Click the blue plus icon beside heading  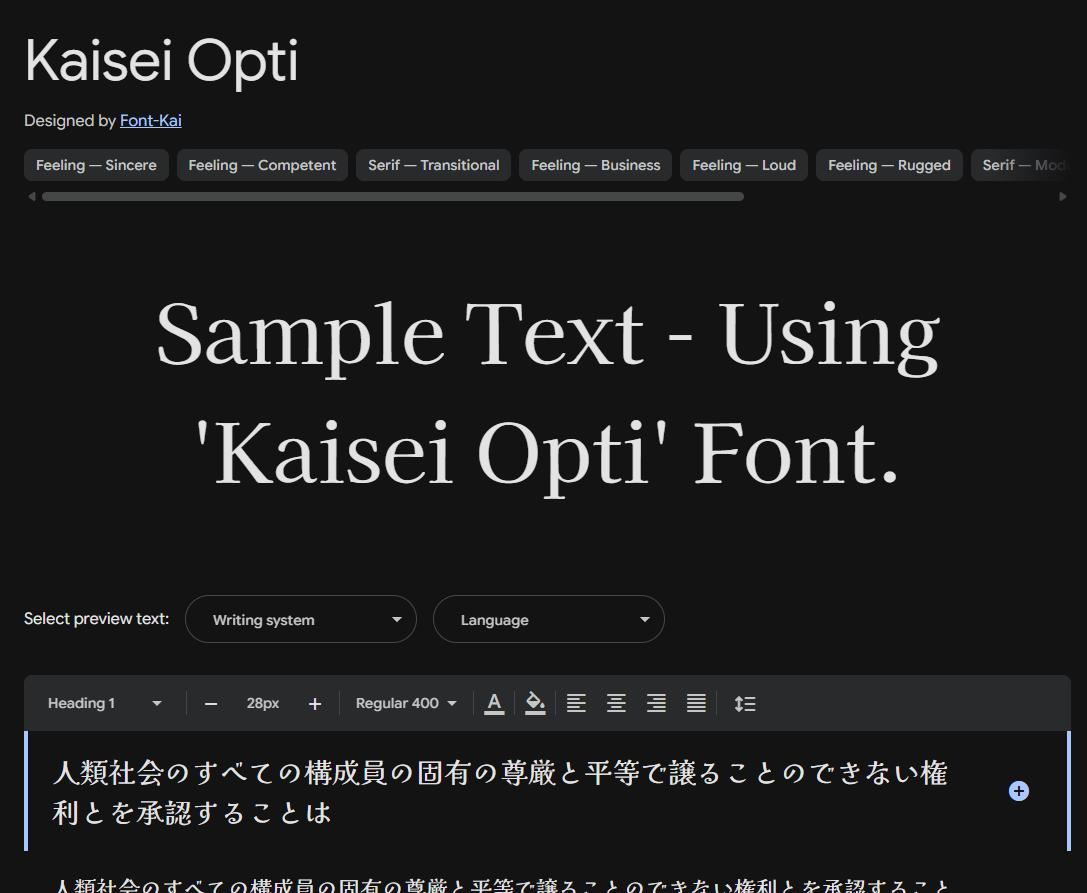click(x=1018, y=791)
